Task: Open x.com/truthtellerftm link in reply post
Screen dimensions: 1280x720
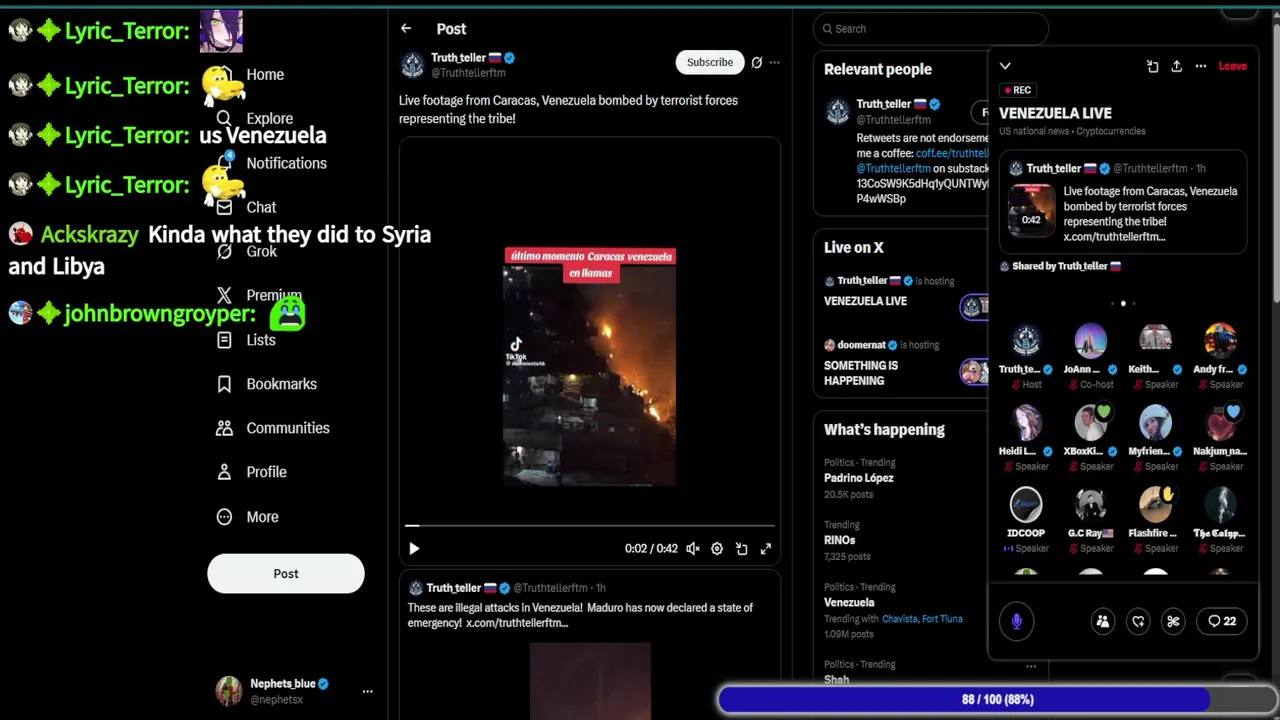Action: [517, 623]
